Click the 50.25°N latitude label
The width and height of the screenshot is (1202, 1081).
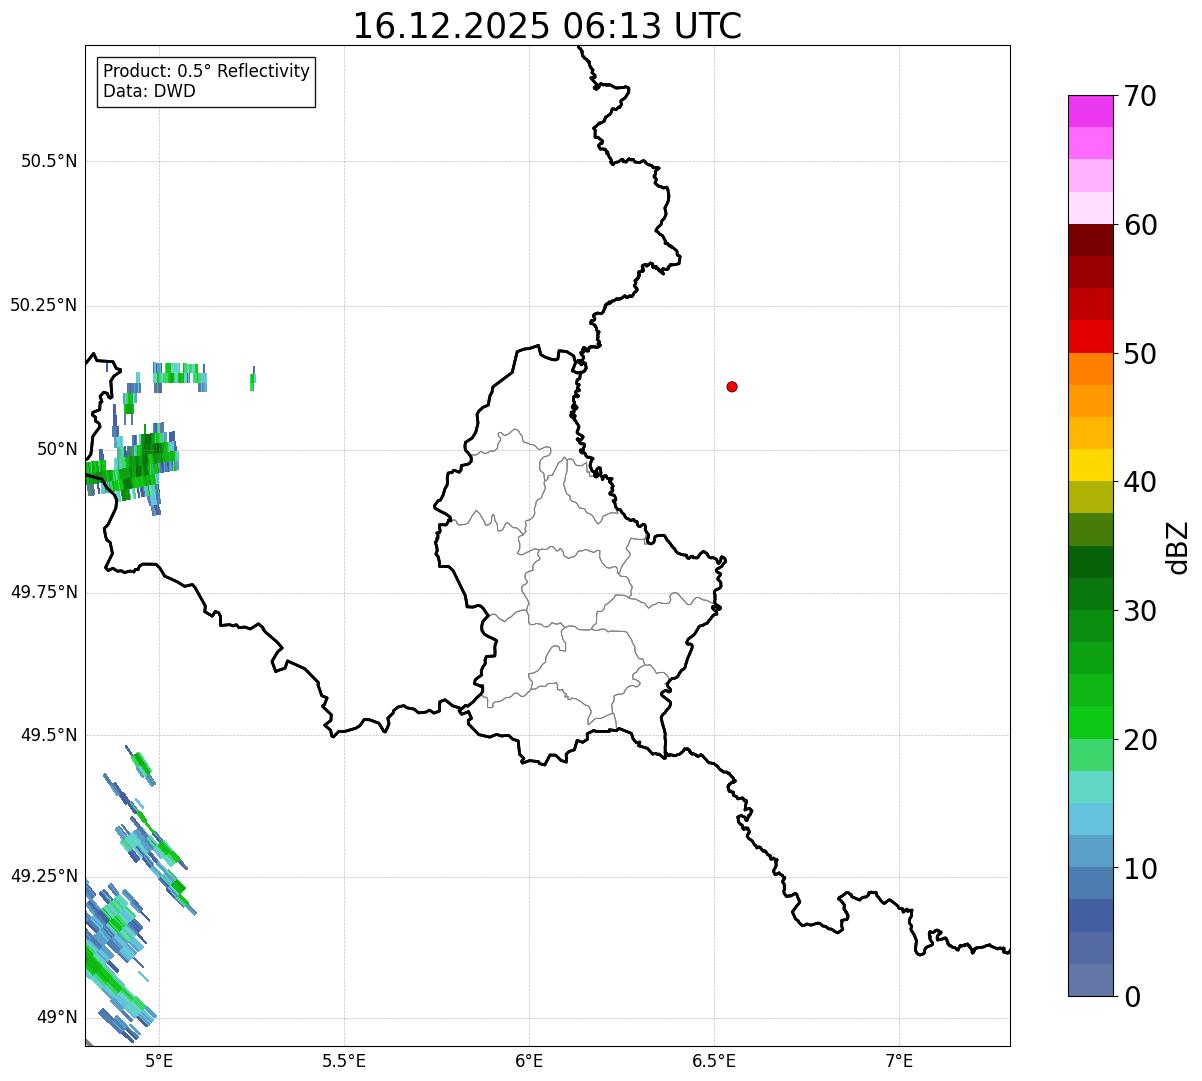click(x=43, y=306)
